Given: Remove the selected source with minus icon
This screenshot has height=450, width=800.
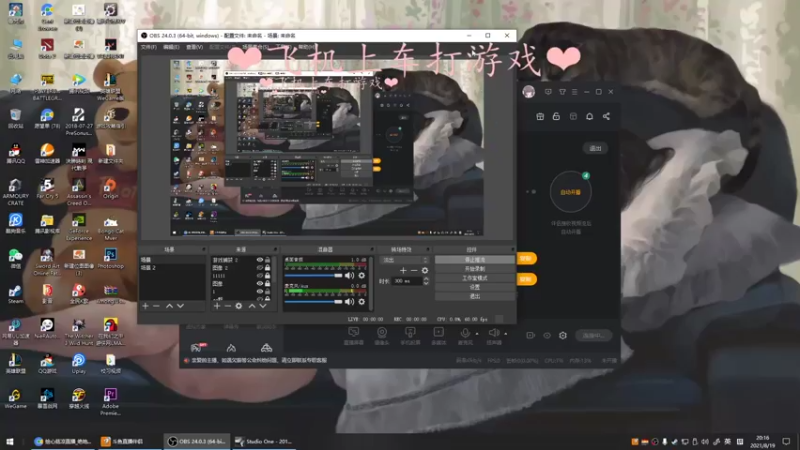Looking at the screenshot, I should [228, 306].
